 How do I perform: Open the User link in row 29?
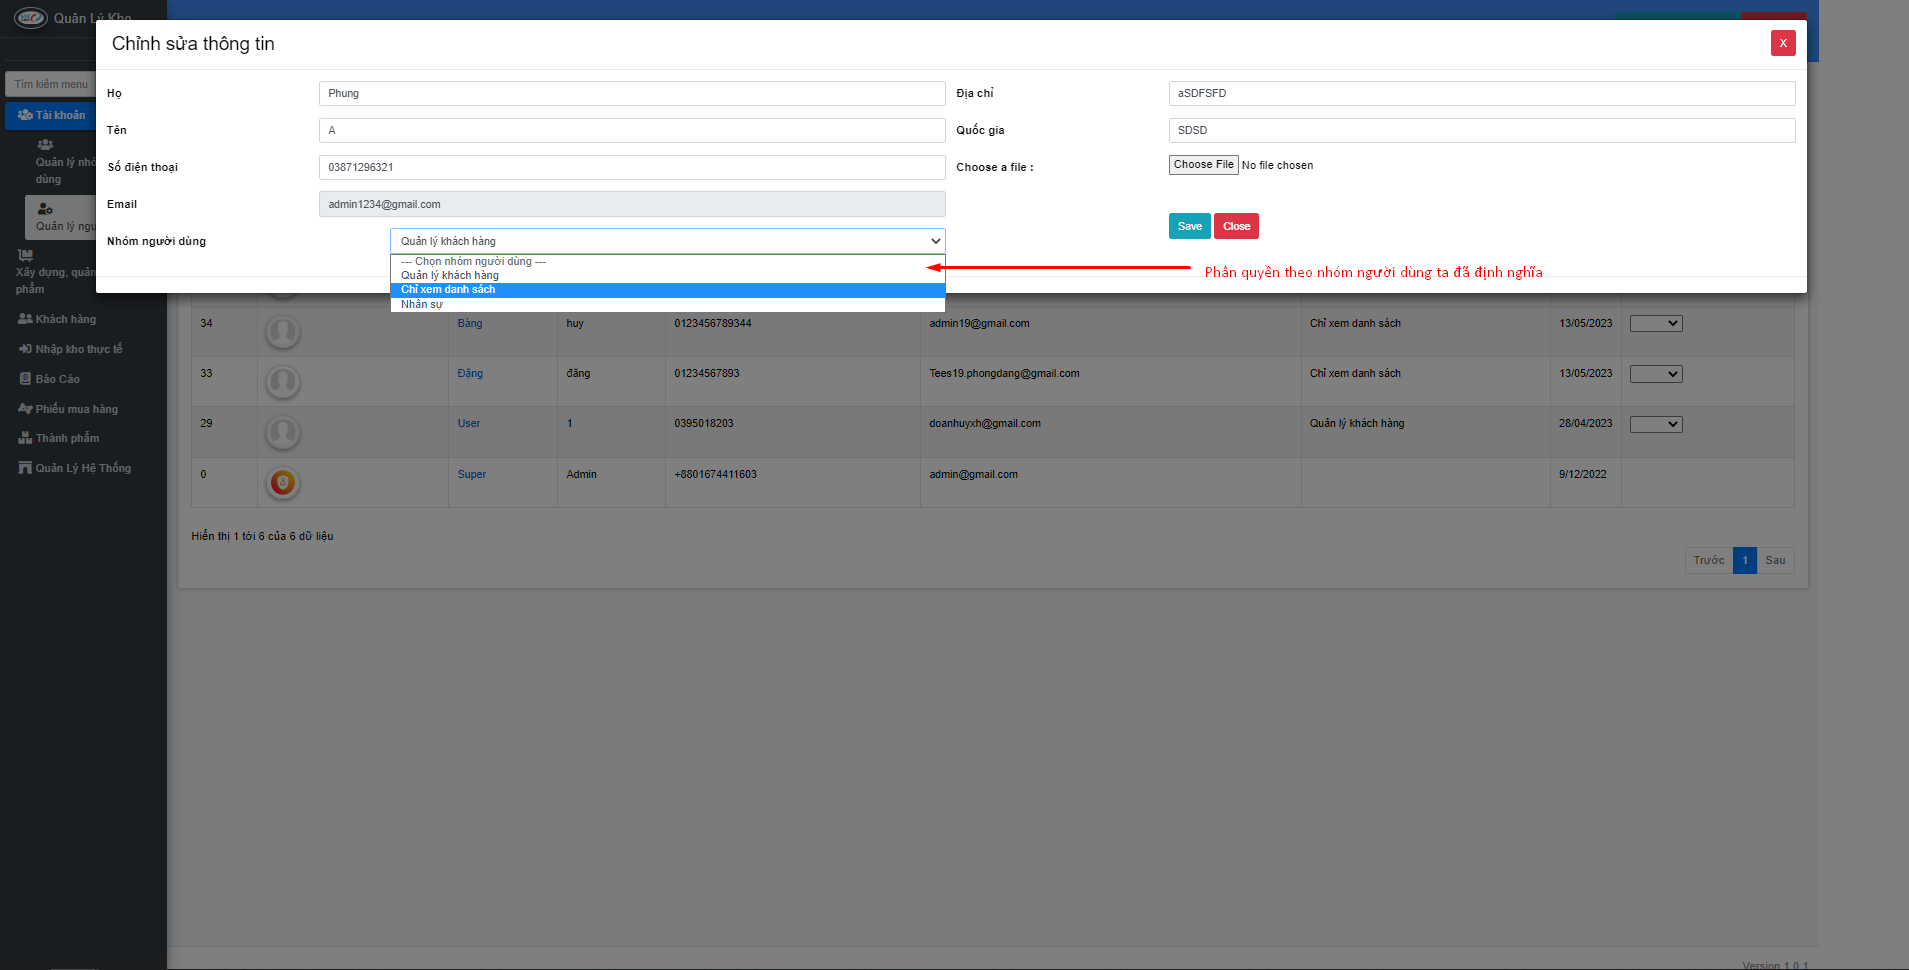tap(469, 423)
